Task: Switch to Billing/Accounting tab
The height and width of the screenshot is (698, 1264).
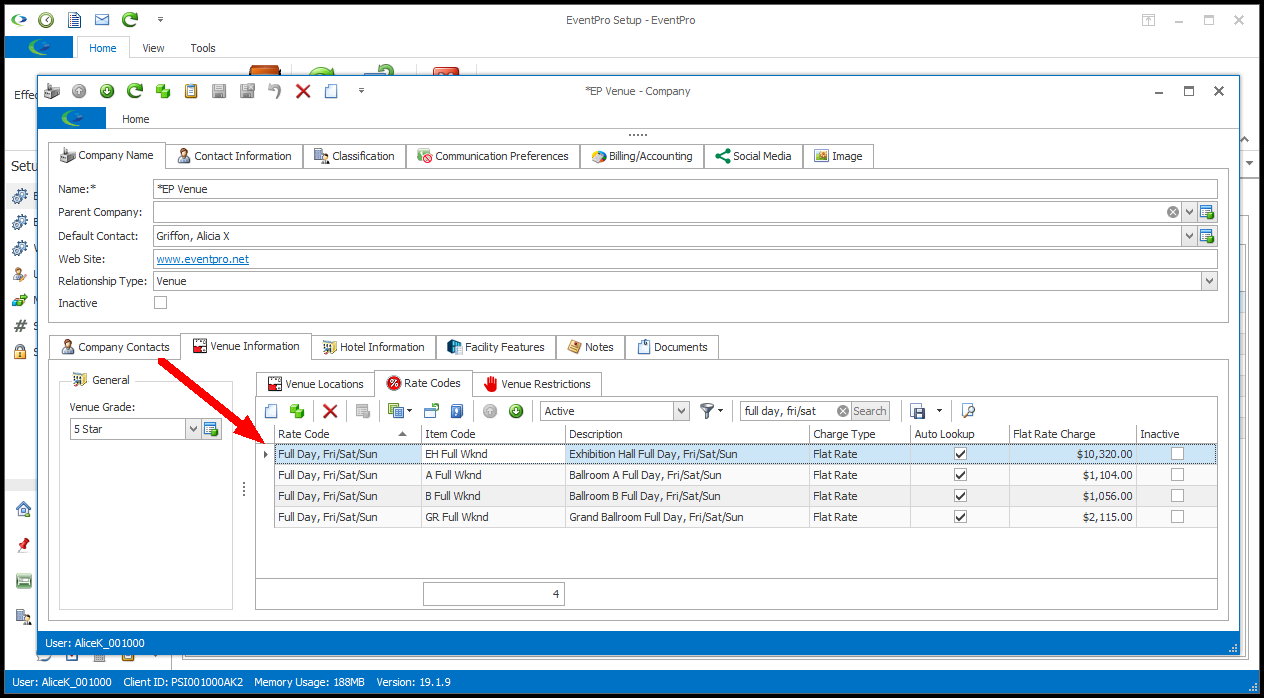Action: point(641,156)
